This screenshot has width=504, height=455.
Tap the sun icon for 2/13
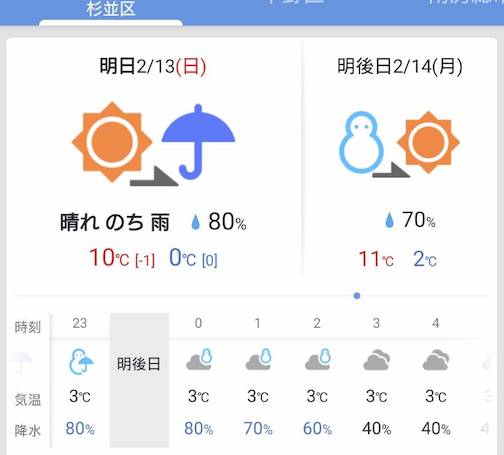pyautogui.click(x=112, y=142)
